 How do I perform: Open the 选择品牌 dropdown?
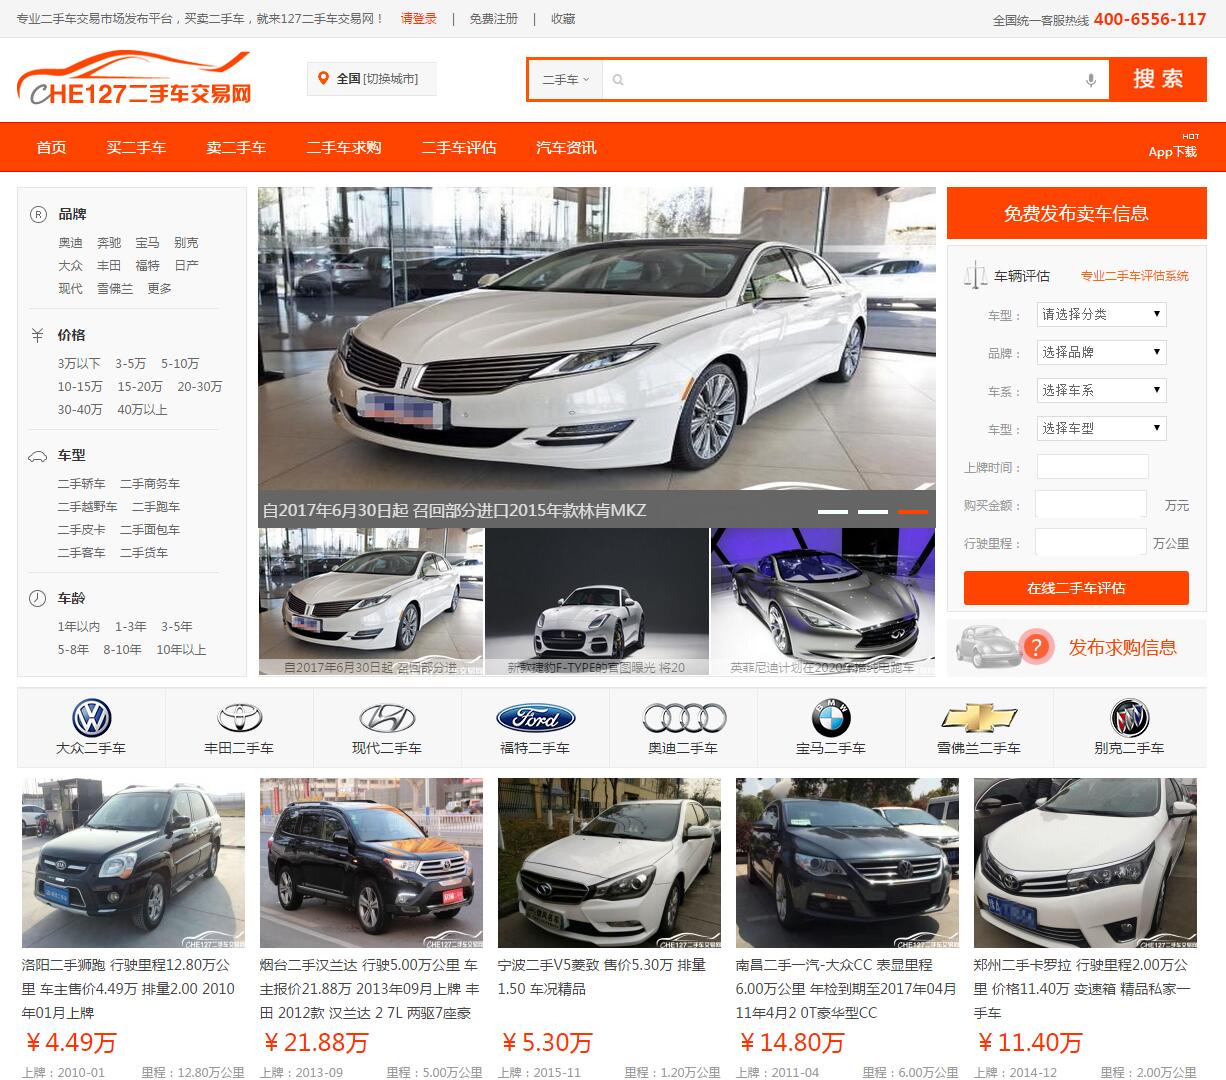point(1101,352)
